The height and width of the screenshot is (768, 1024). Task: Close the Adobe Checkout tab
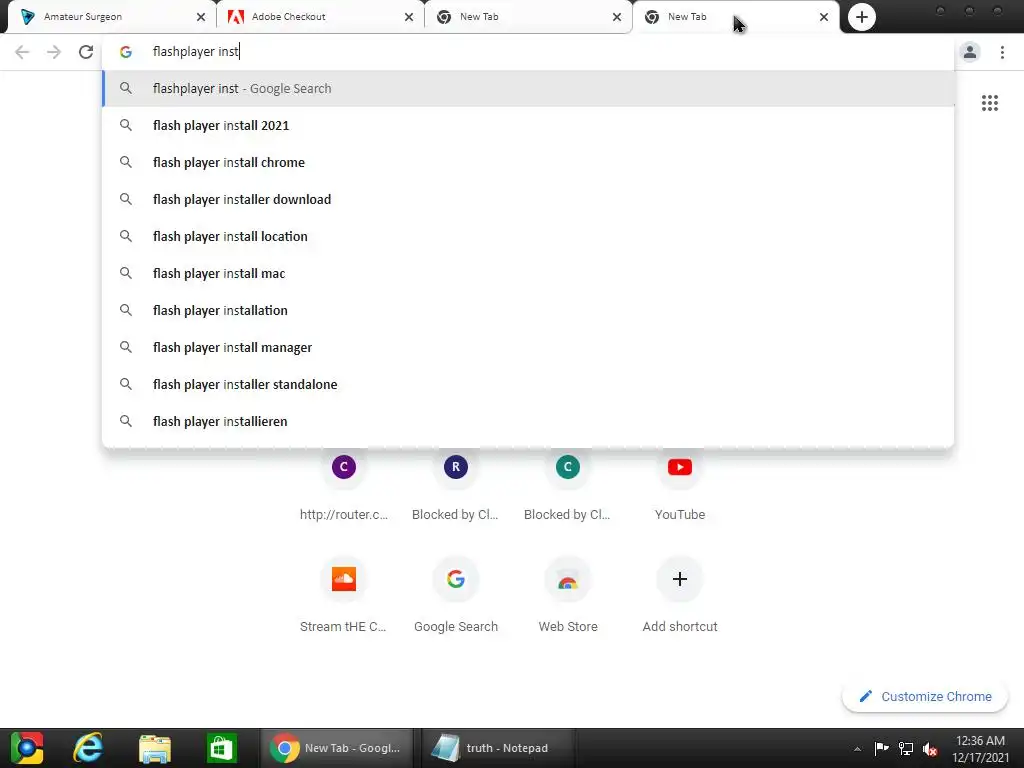pyautogui.click(x=409, y=17)
